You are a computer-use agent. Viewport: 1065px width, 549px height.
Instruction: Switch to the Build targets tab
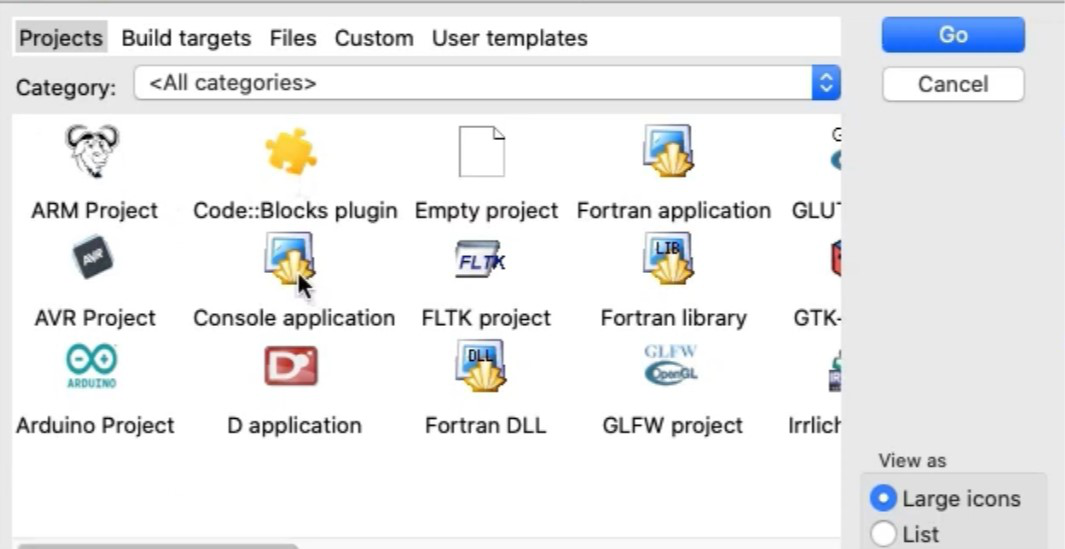tap(186, 39)
